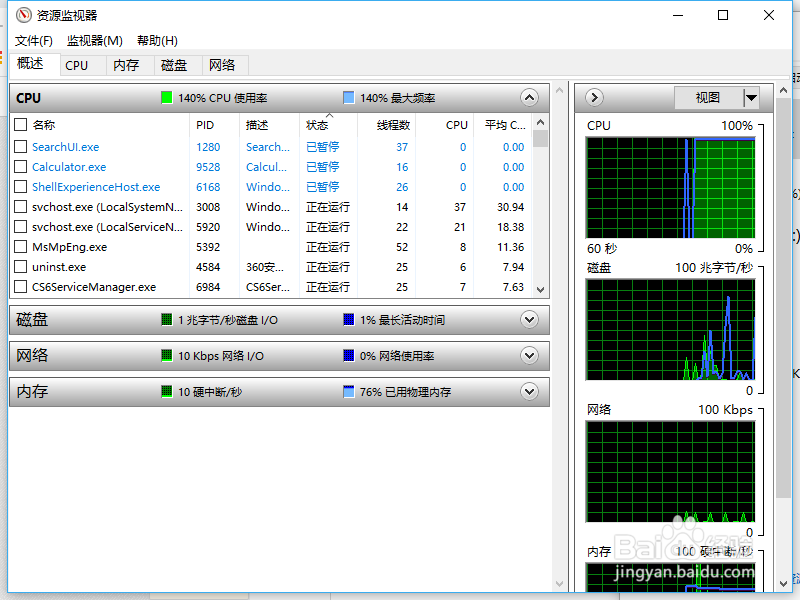Minimize the Resource Monitor window

678,15
